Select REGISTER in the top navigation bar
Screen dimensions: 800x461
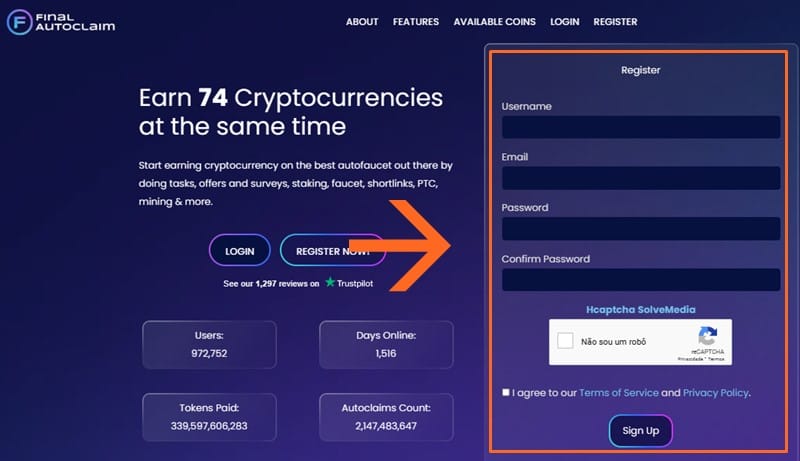tap(615, 22)
